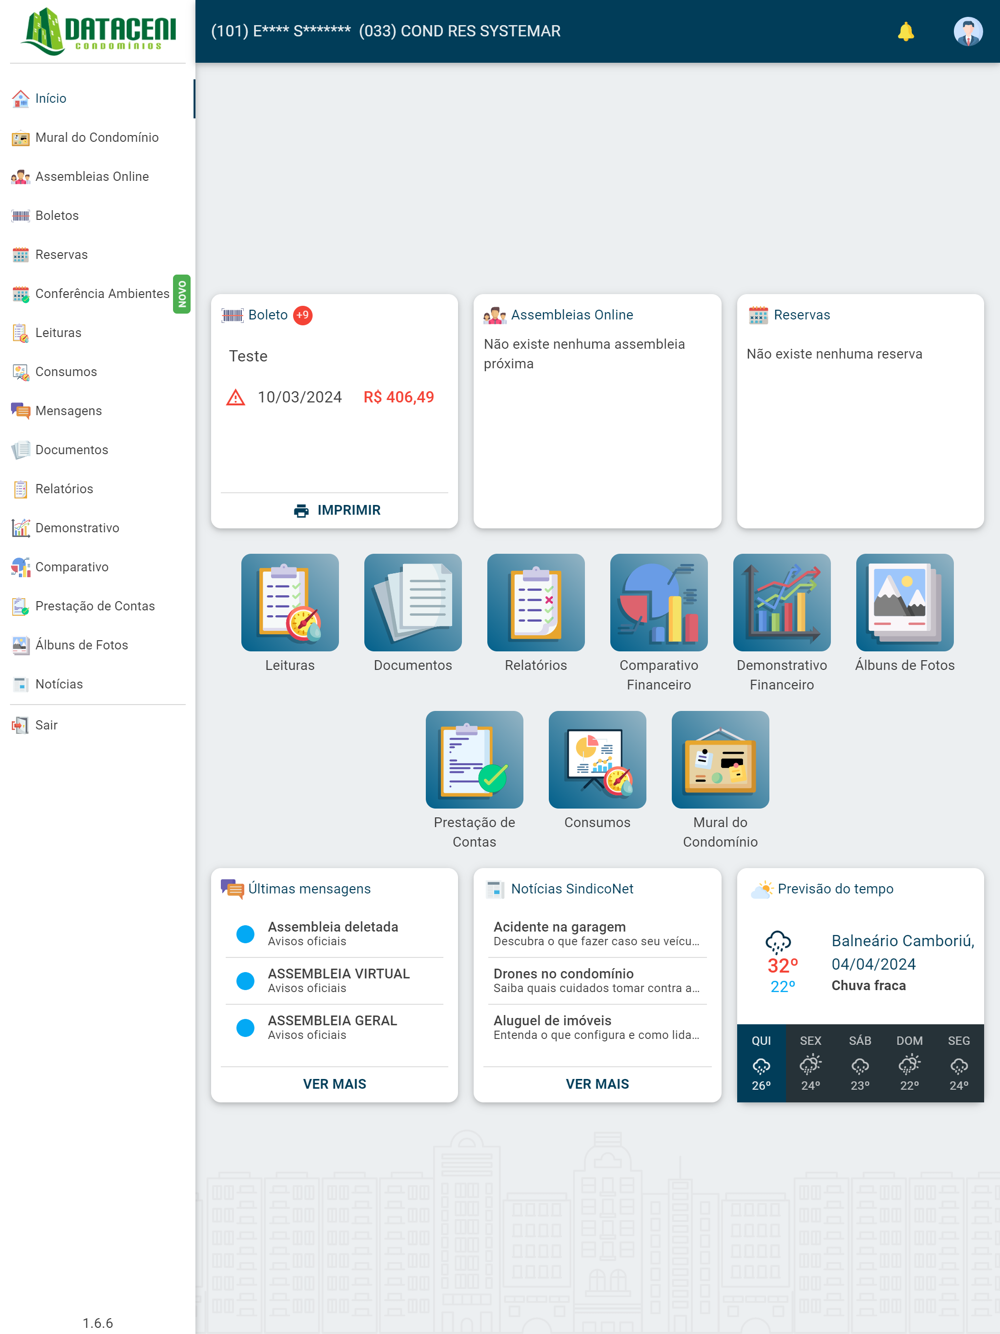
Task: Go to Início in sidebar
Action: click(97, 98)
